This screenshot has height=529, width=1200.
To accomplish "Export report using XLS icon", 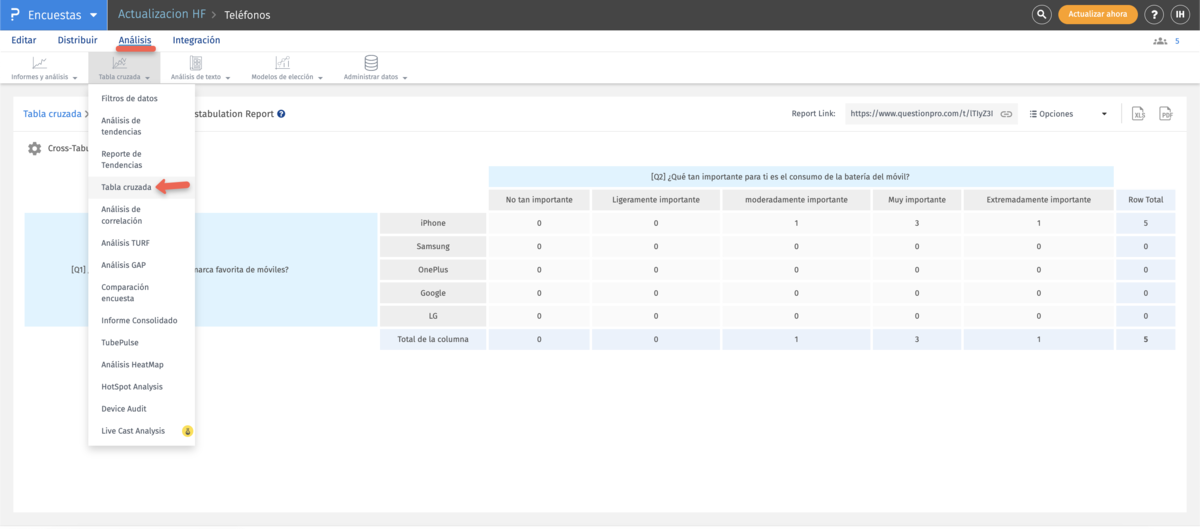I will pos(1138,114).
